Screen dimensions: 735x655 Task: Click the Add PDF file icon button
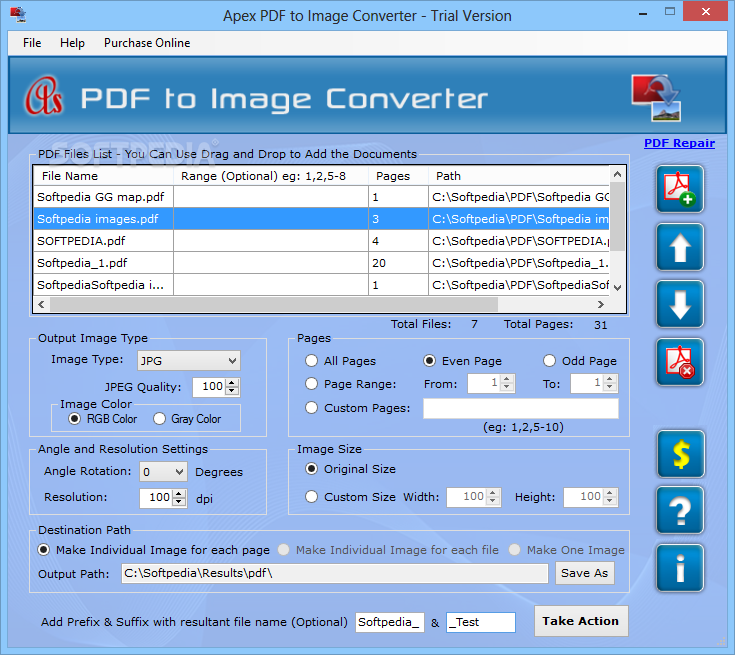point(680,189)
